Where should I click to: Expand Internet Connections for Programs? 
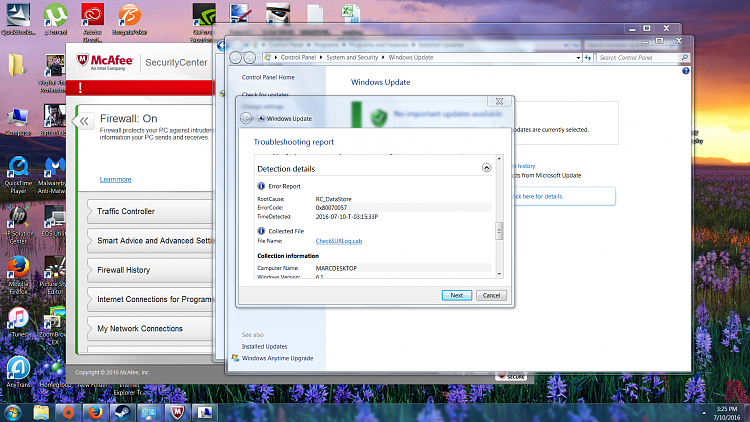click(150, 299)
